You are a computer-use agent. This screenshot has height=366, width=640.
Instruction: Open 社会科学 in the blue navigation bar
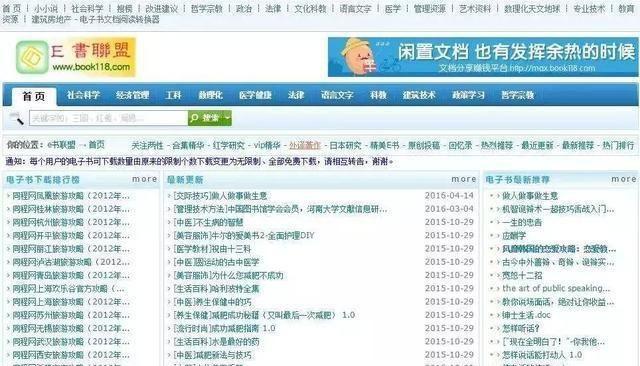(83, 95)
